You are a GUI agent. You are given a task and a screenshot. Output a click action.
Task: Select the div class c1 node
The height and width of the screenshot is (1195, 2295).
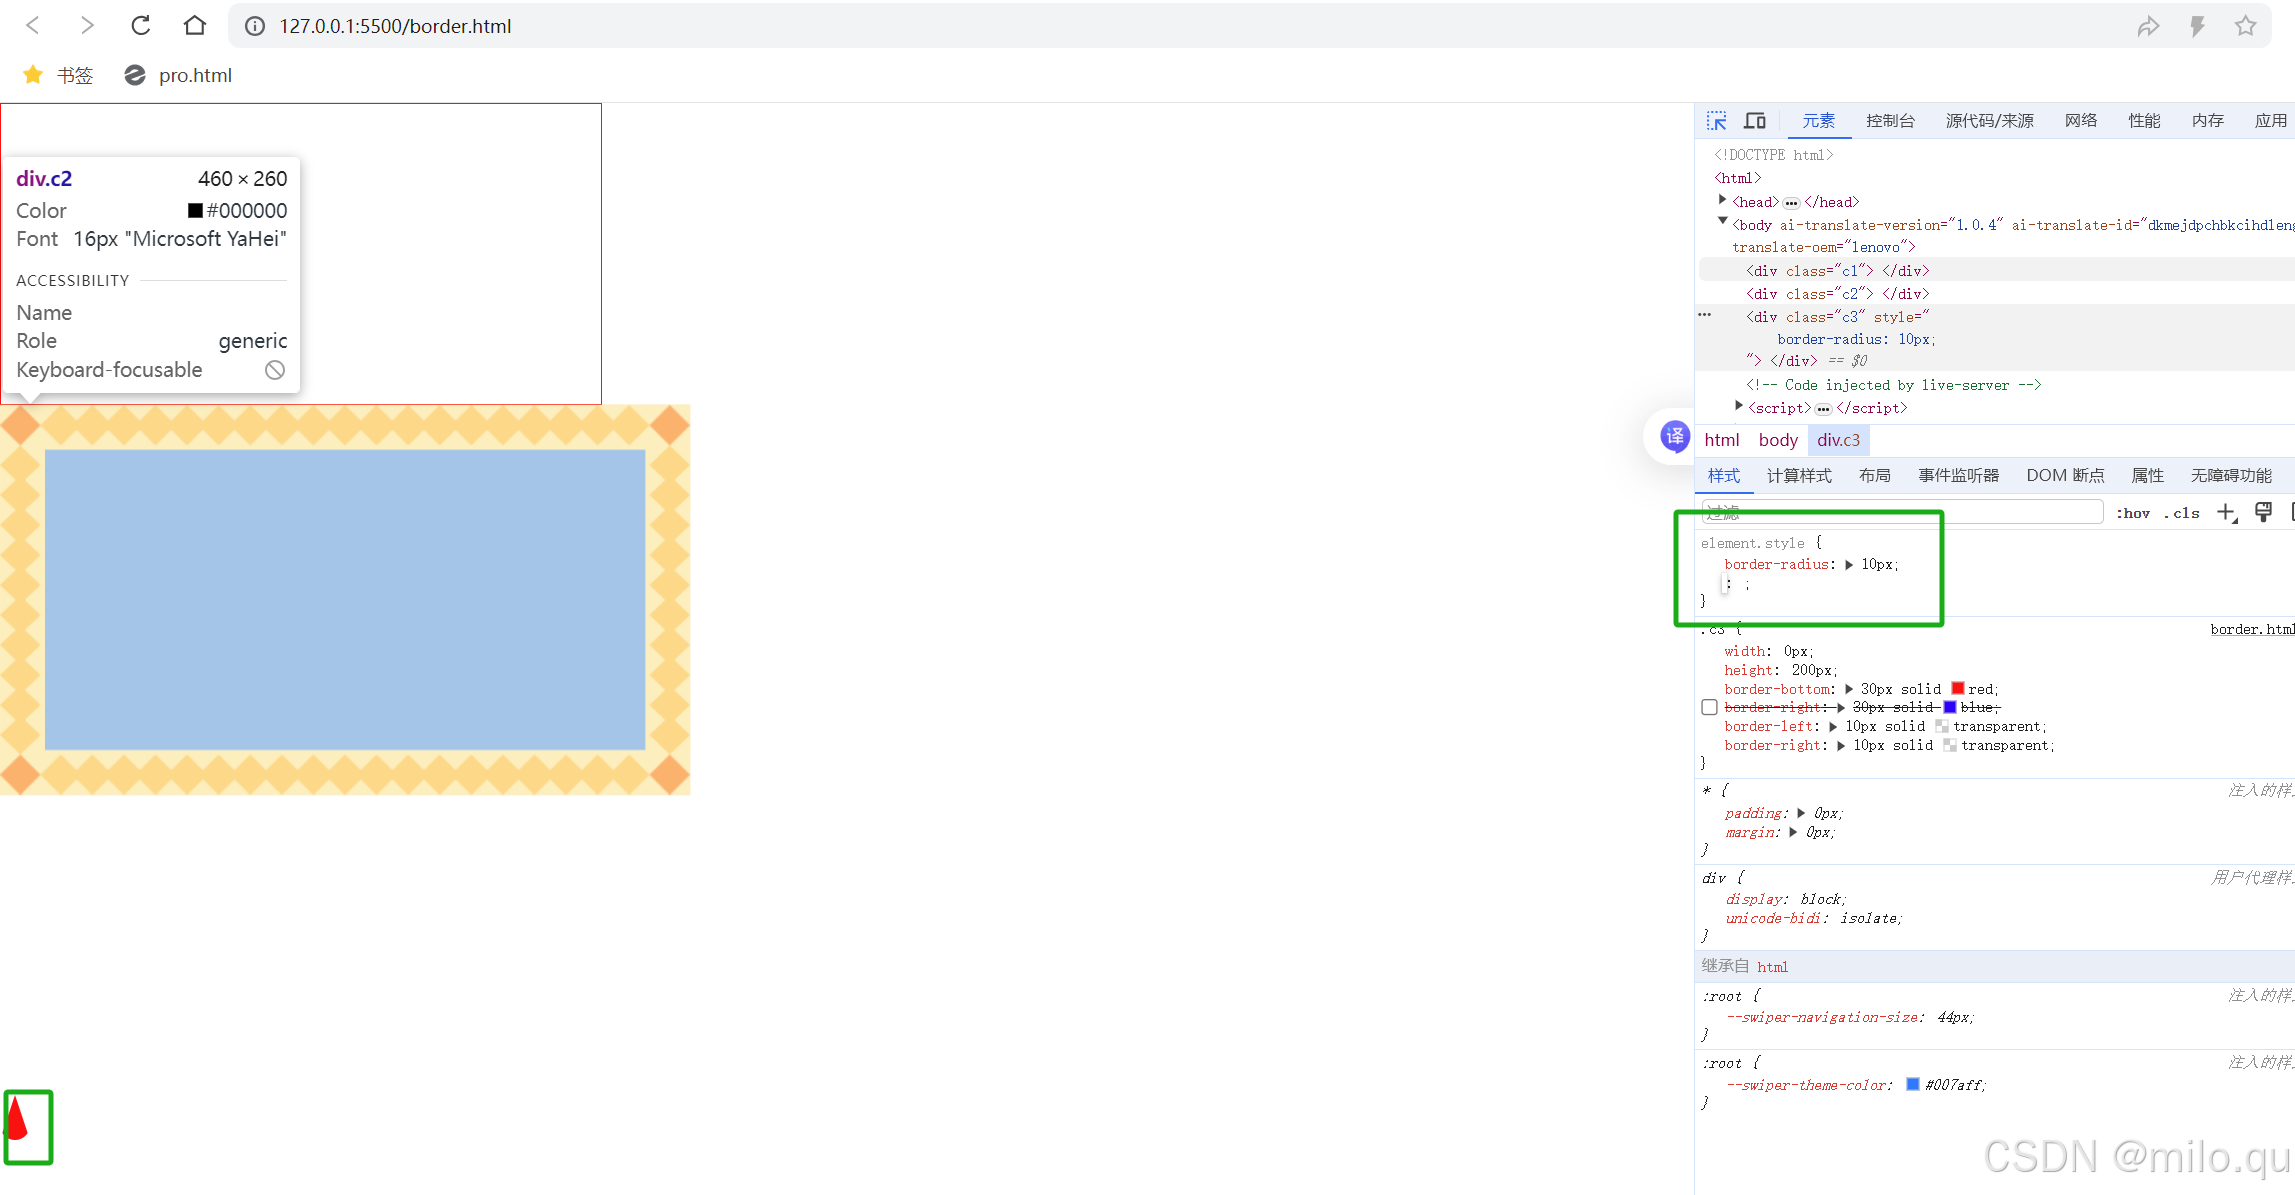[x=1837, y=271]
